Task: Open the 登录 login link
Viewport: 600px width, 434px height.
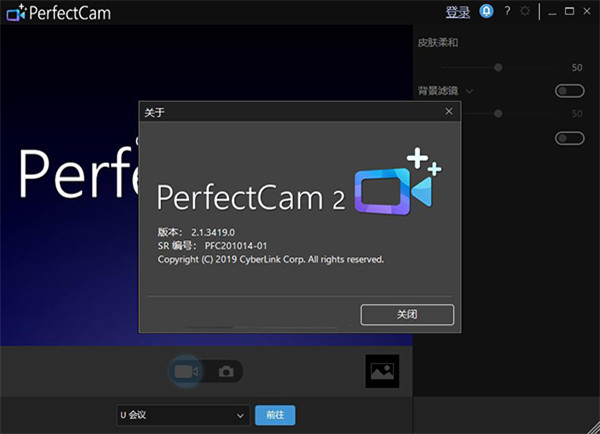Action: [458, 12]
